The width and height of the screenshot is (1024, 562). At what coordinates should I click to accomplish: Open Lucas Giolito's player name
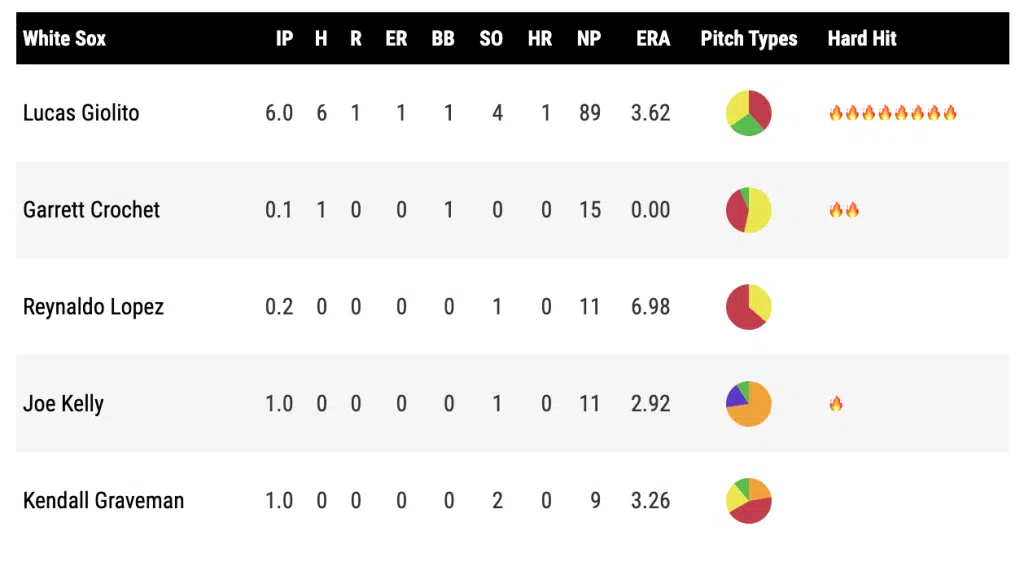(x=81, y=113)
